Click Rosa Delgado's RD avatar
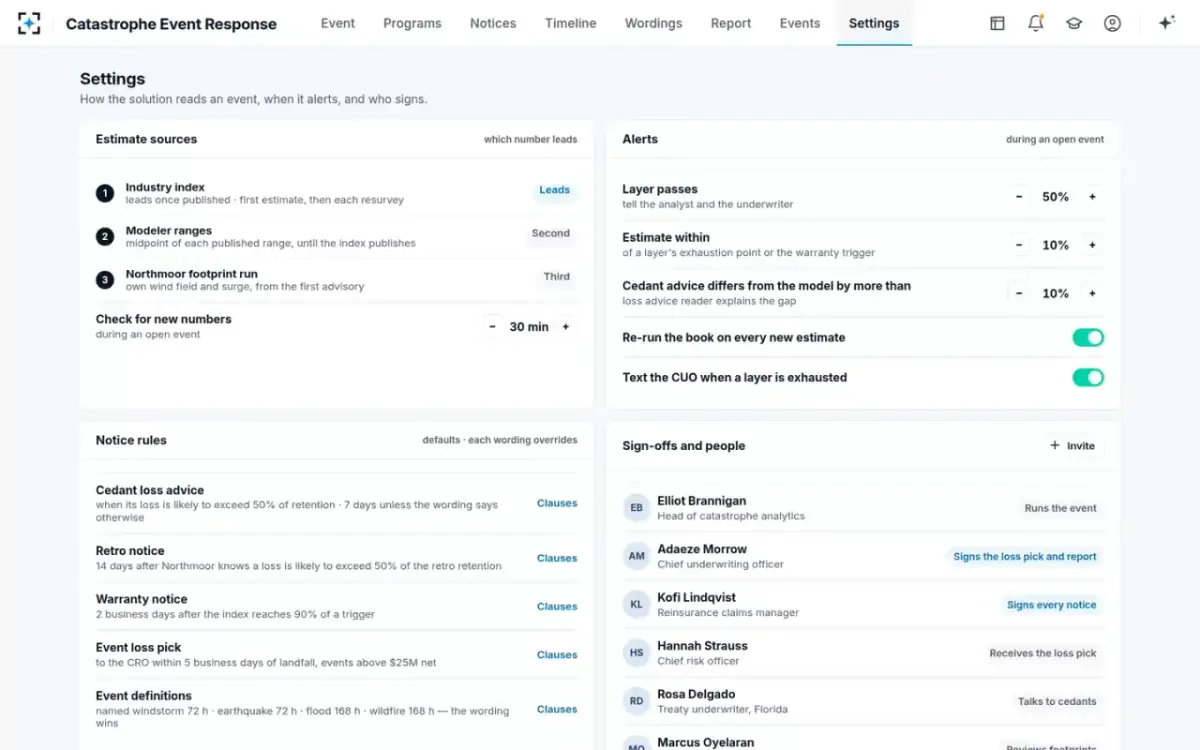The width and height of the screenshot is (1200, 750). (636, 701)
